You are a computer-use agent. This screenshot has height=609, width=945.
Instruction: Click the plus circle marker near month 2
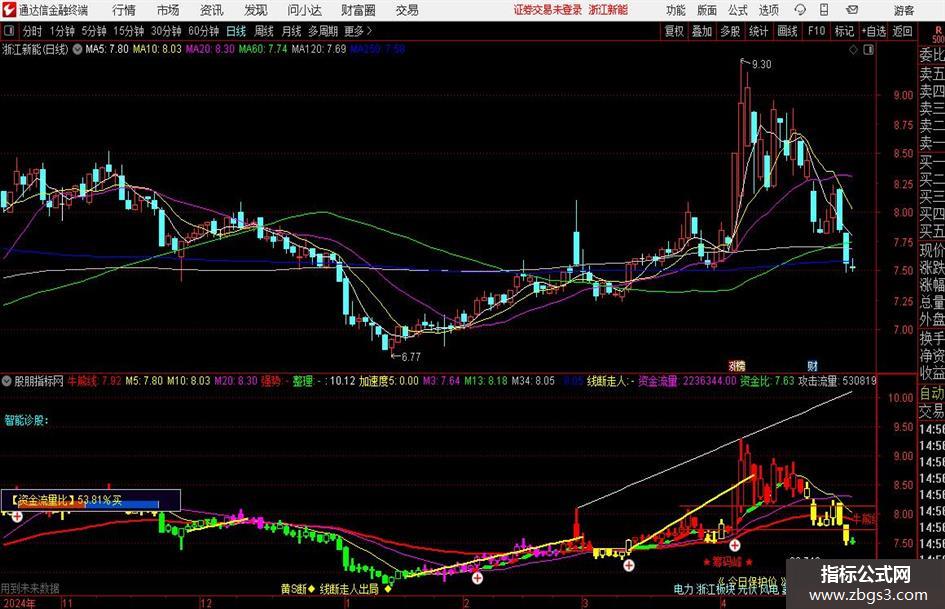tap(477, 578)
